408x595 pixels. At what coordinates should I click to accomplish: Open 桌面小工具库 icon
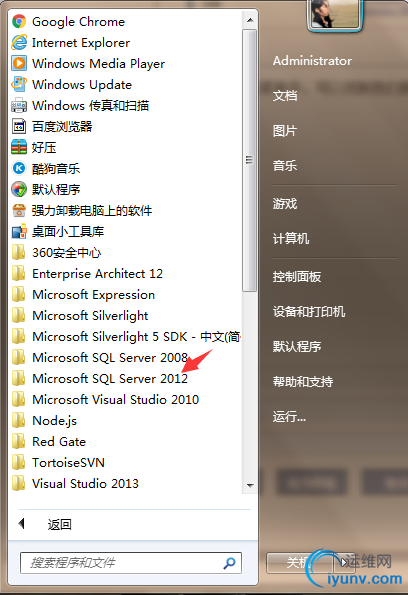(19, 231)
